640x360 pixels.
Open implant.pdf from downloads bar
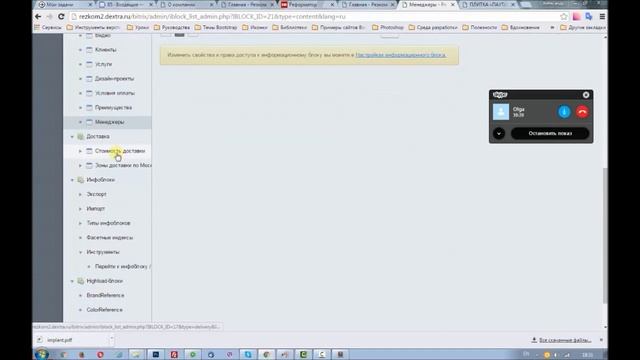click(x=60, y=340)
